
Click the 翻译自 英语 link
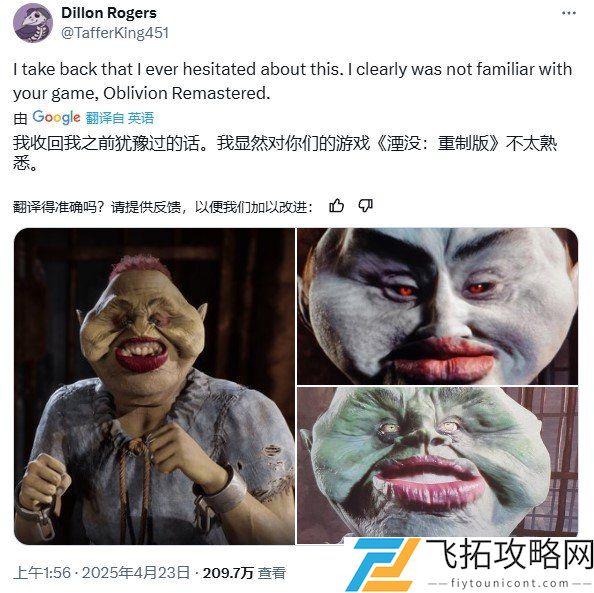click(x=120, y=118)
